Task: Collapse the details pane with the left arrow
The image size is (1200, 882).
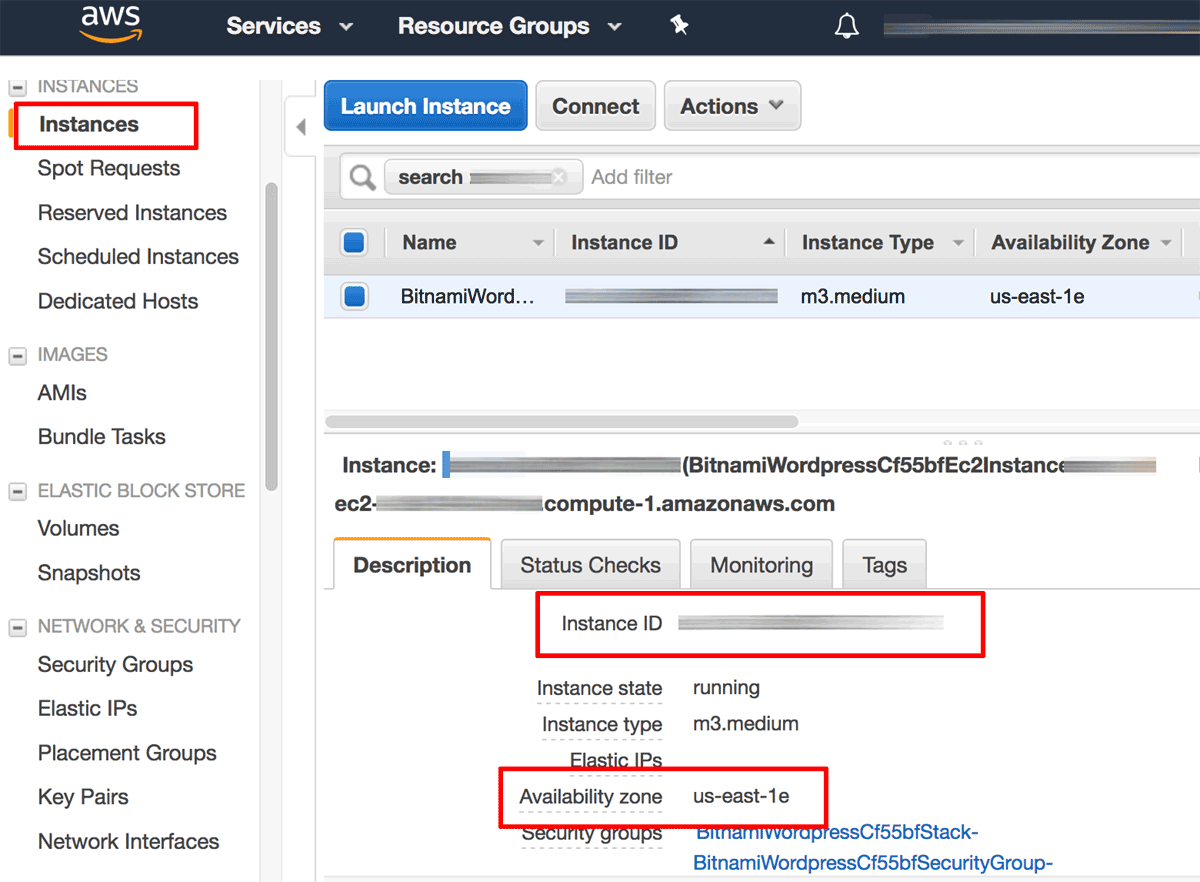Action: click(303, 128)
